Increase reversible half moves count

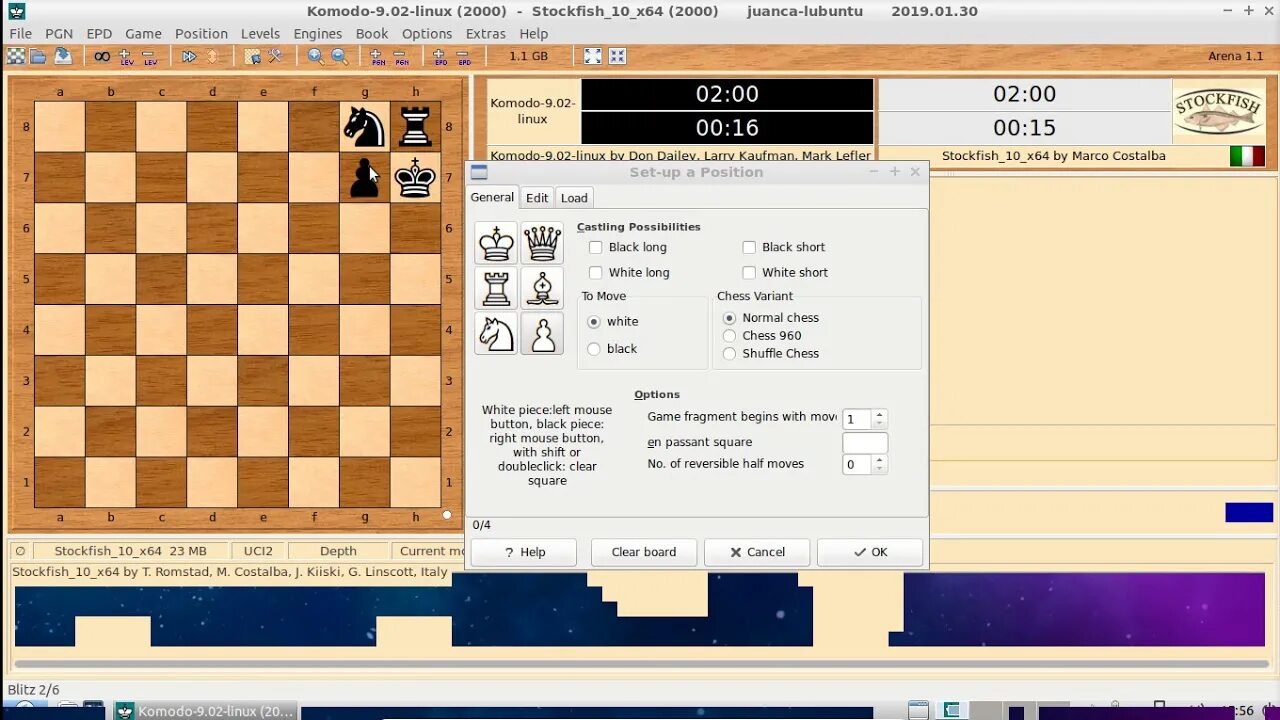point(880,459)
